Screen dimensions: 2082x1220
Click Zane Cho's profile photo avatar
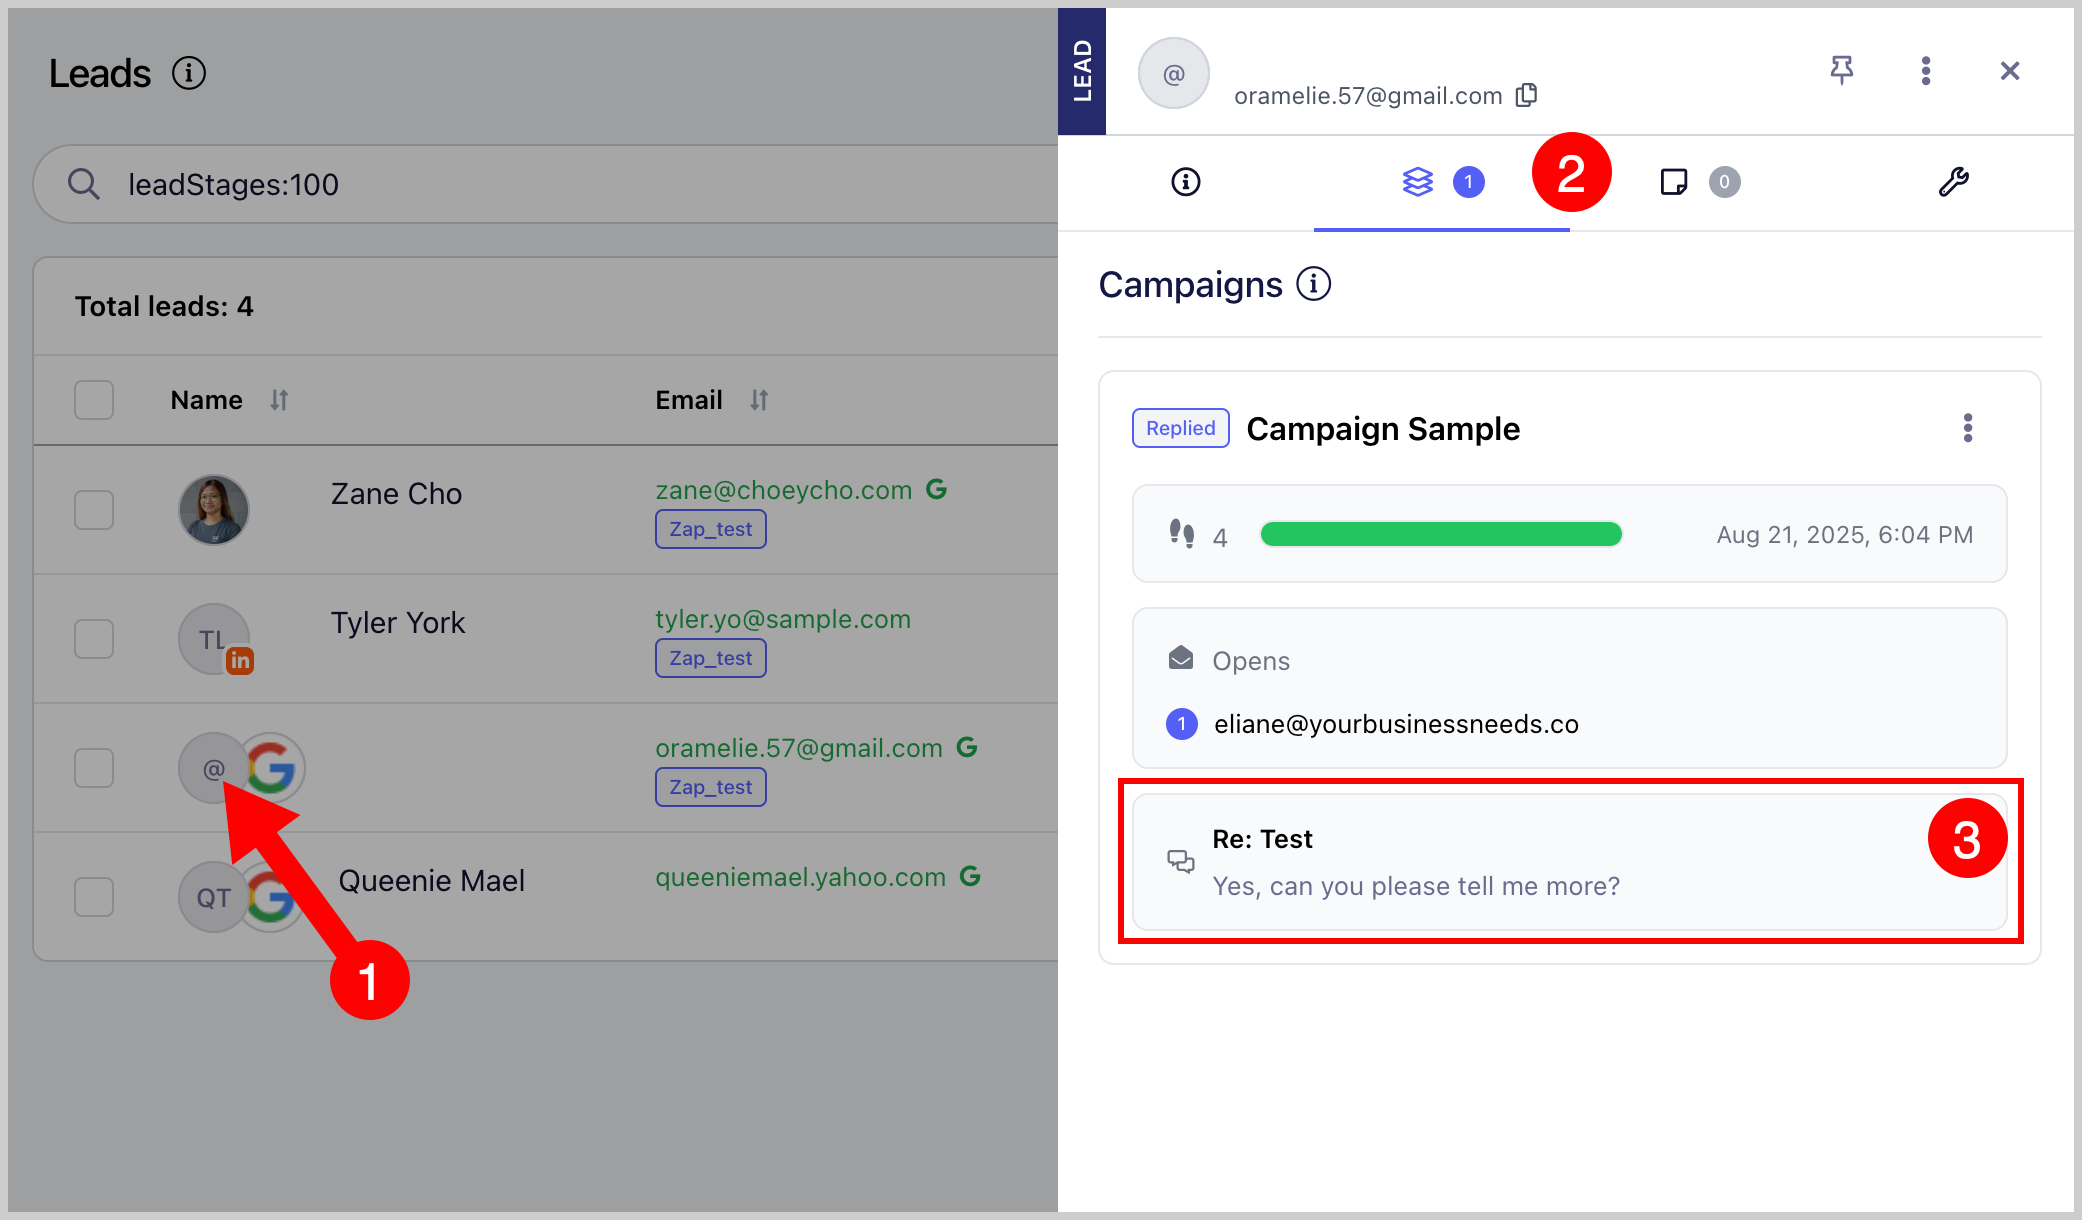[x=213, y=510]
